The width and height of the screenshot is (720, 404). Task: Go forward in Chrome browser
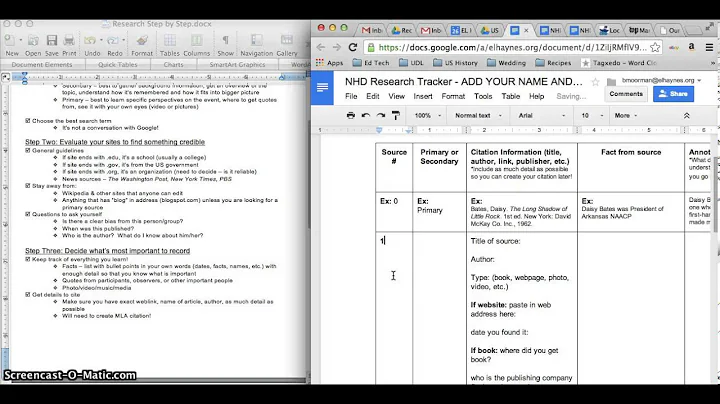point(337,47)
